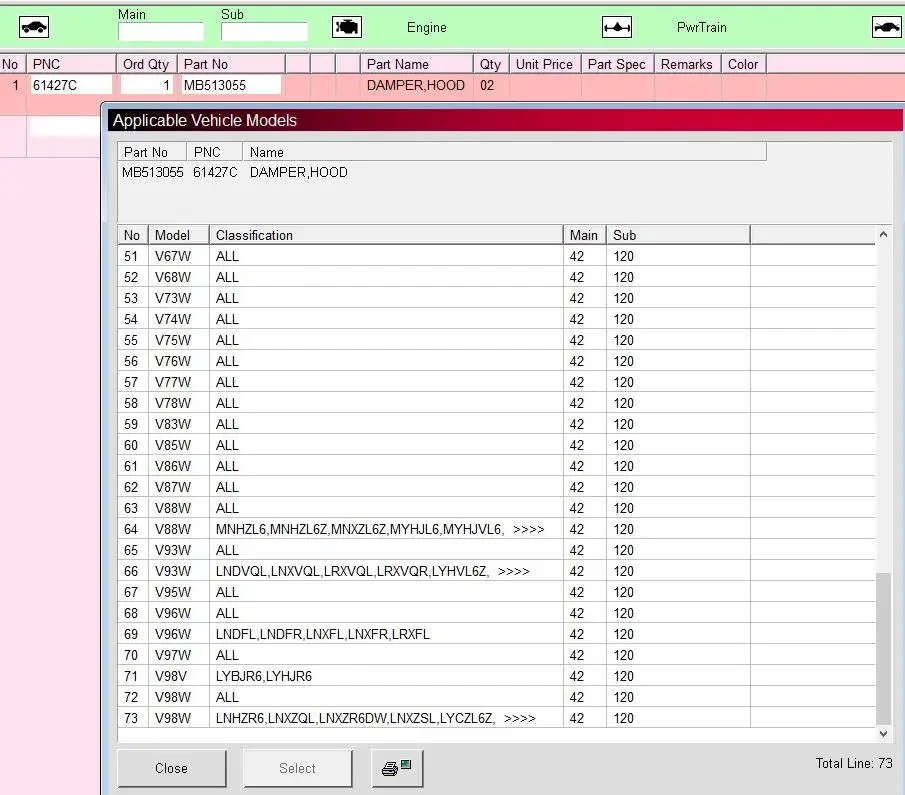Select row 72, V98W classification ALL

pos(496,697)
